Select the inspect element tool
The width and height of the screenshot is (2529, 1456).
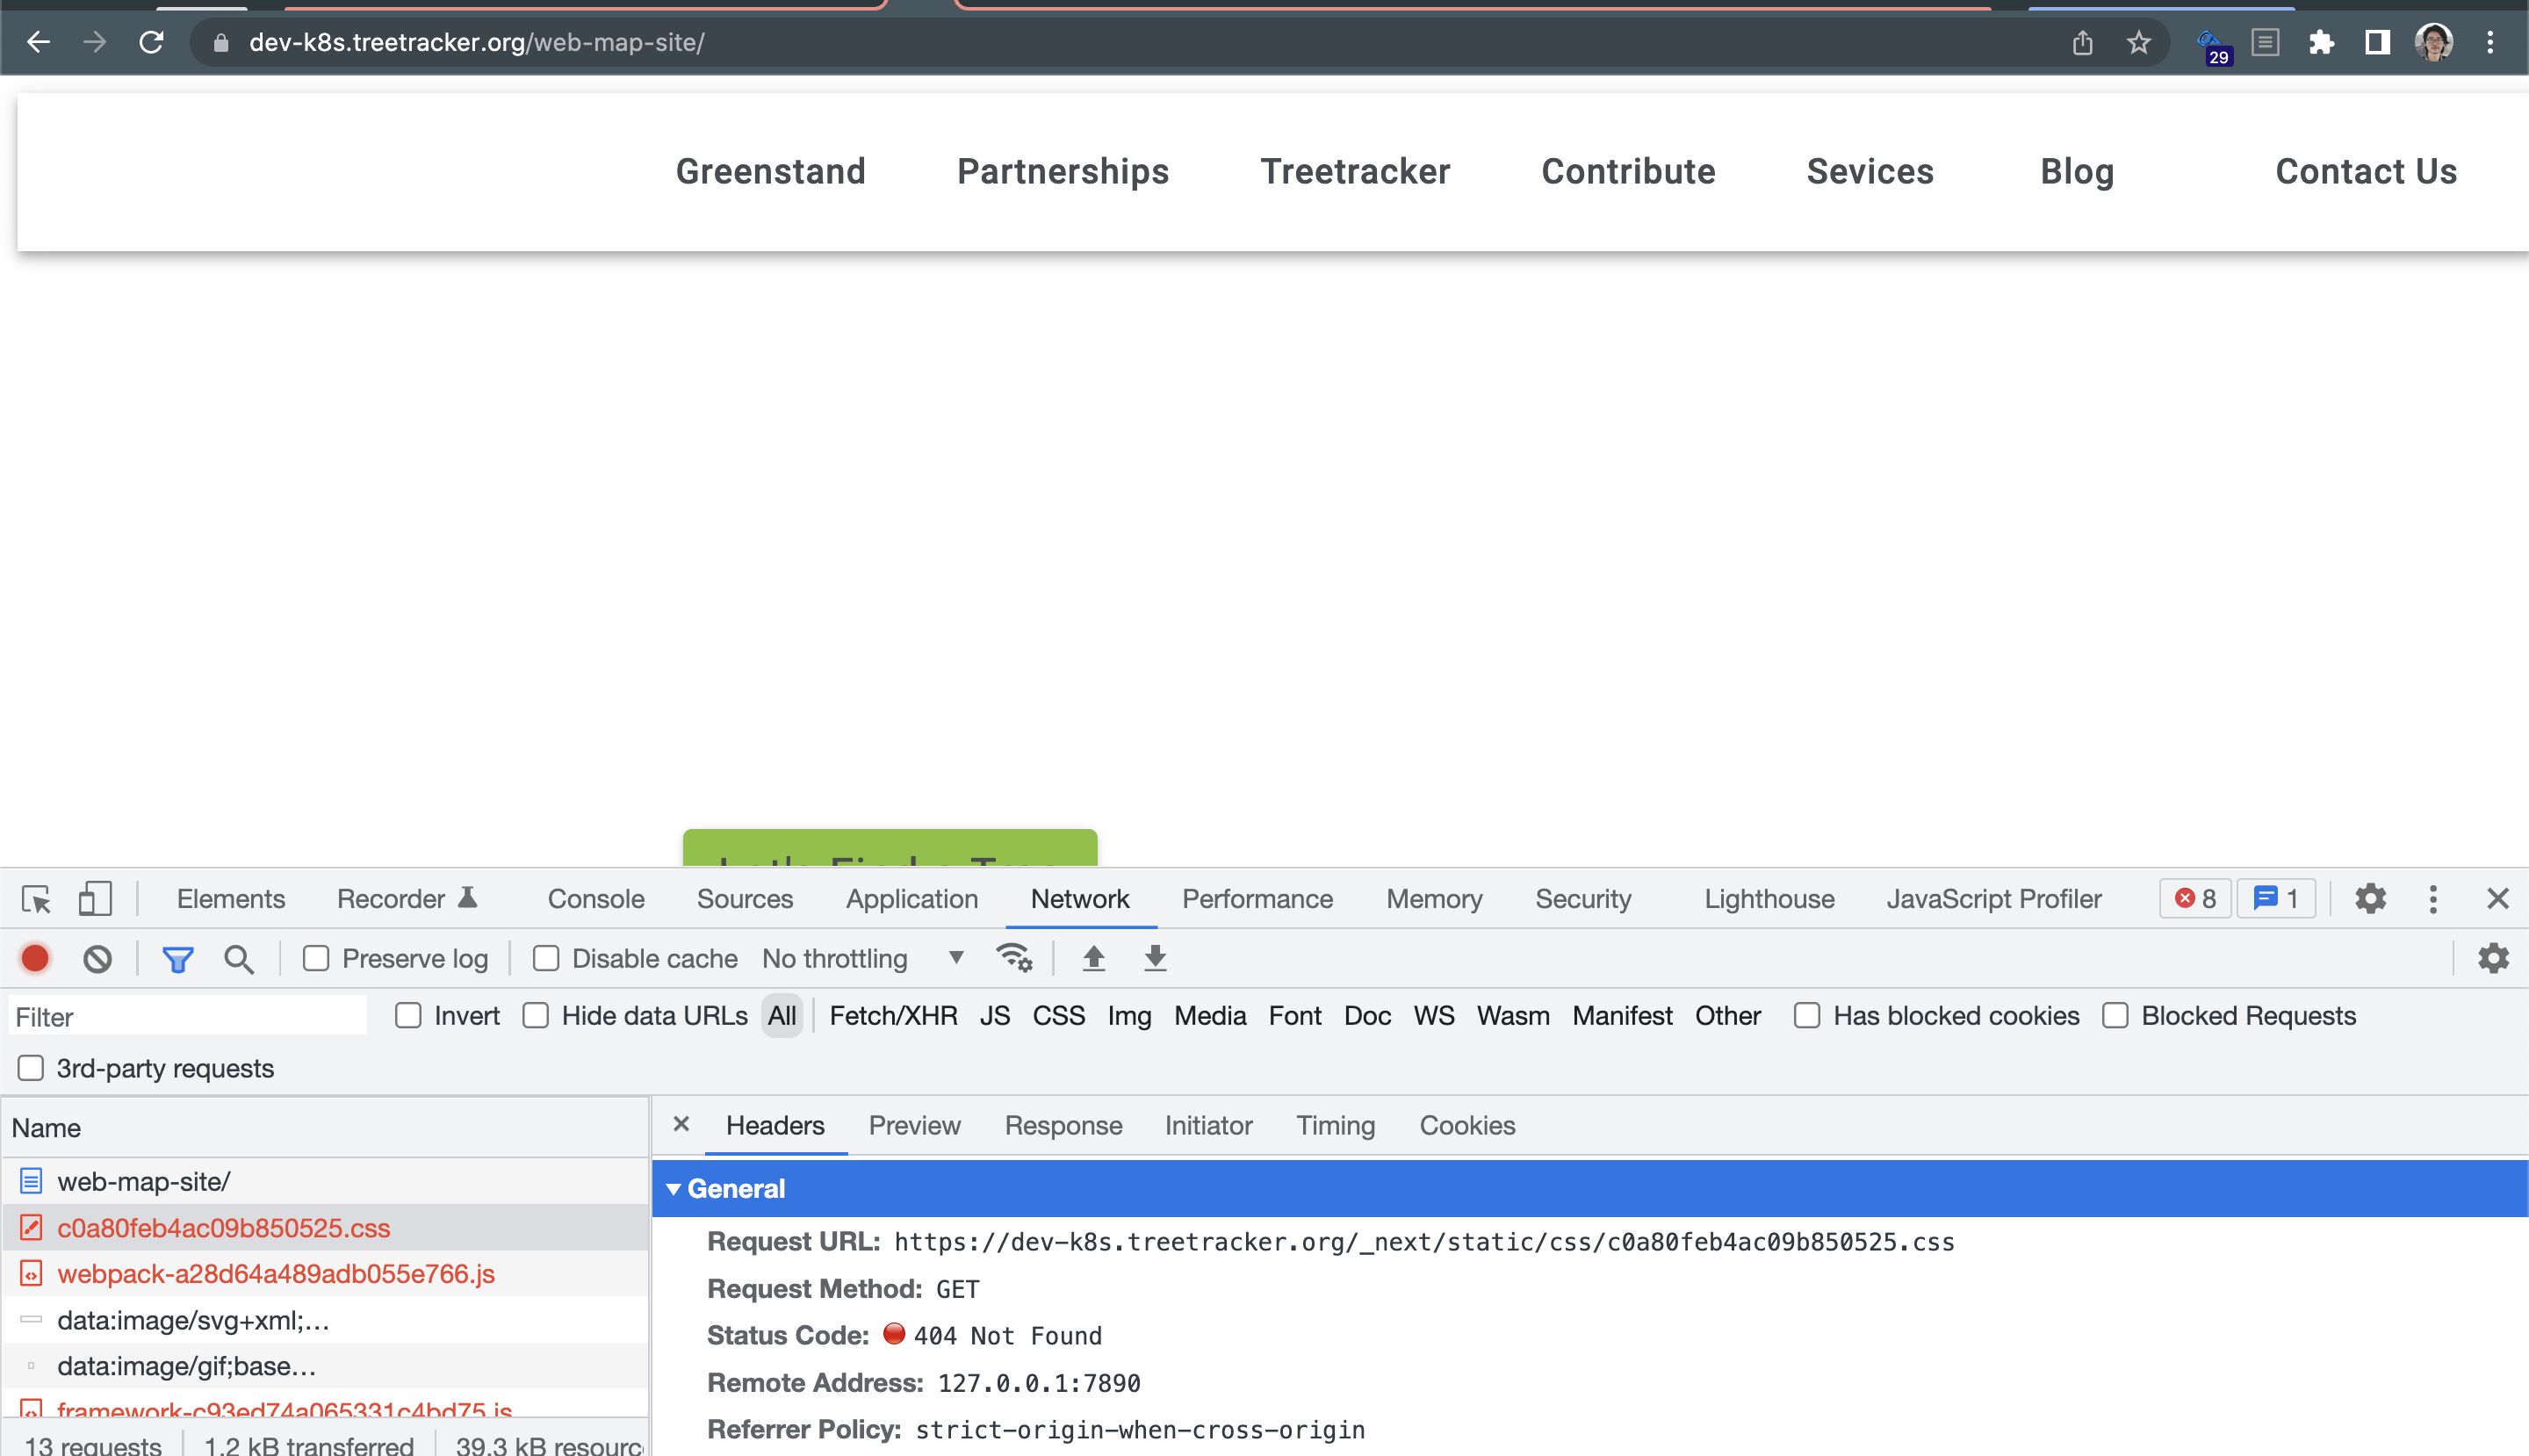coord(35,898)
